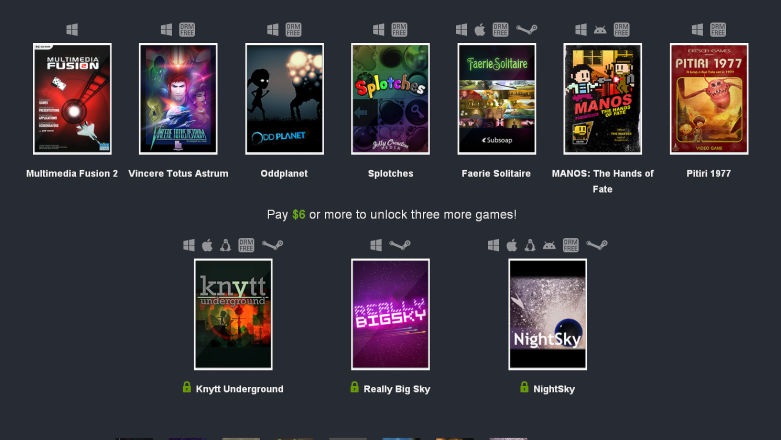Click DRM Free badge above NightSky
This screenshot has width=781, height=440.
coord(571,245)
